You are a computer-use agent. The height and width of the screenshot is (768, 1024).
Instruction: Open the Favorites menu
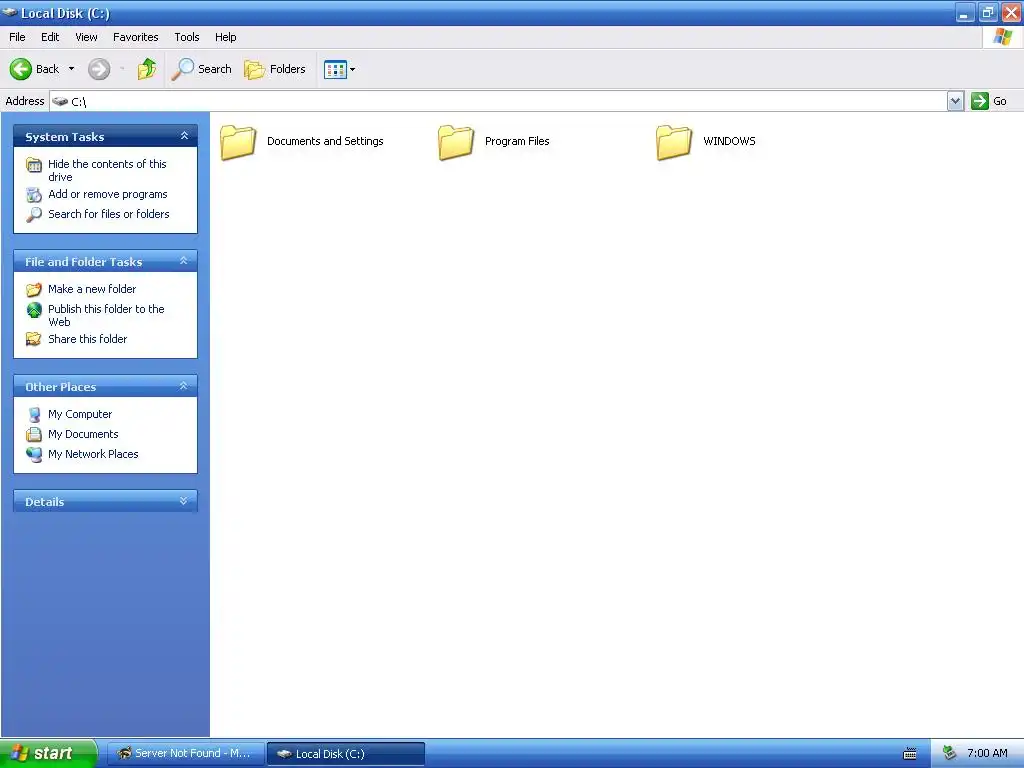click(136, 37)
